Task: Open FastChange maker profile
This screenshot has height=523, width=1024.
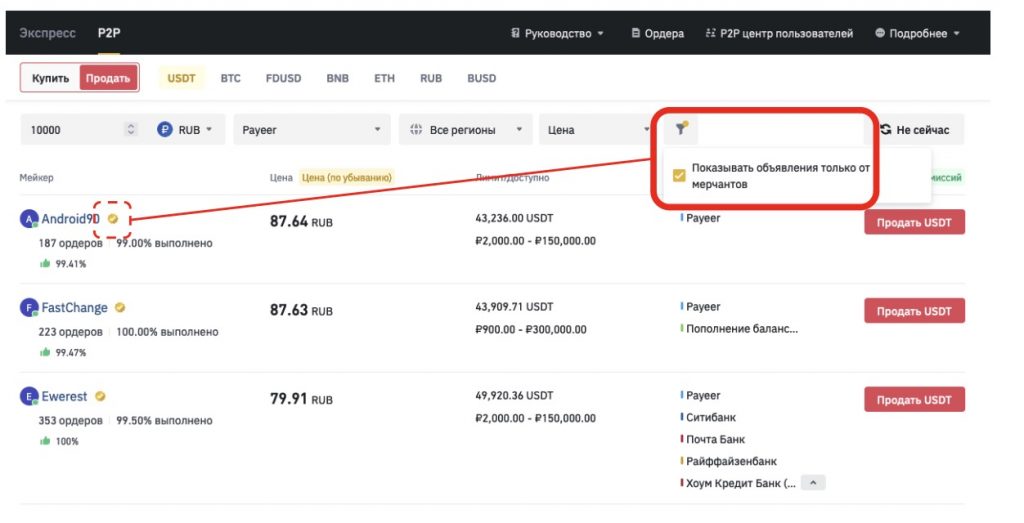Action: (x=74, y=308)
